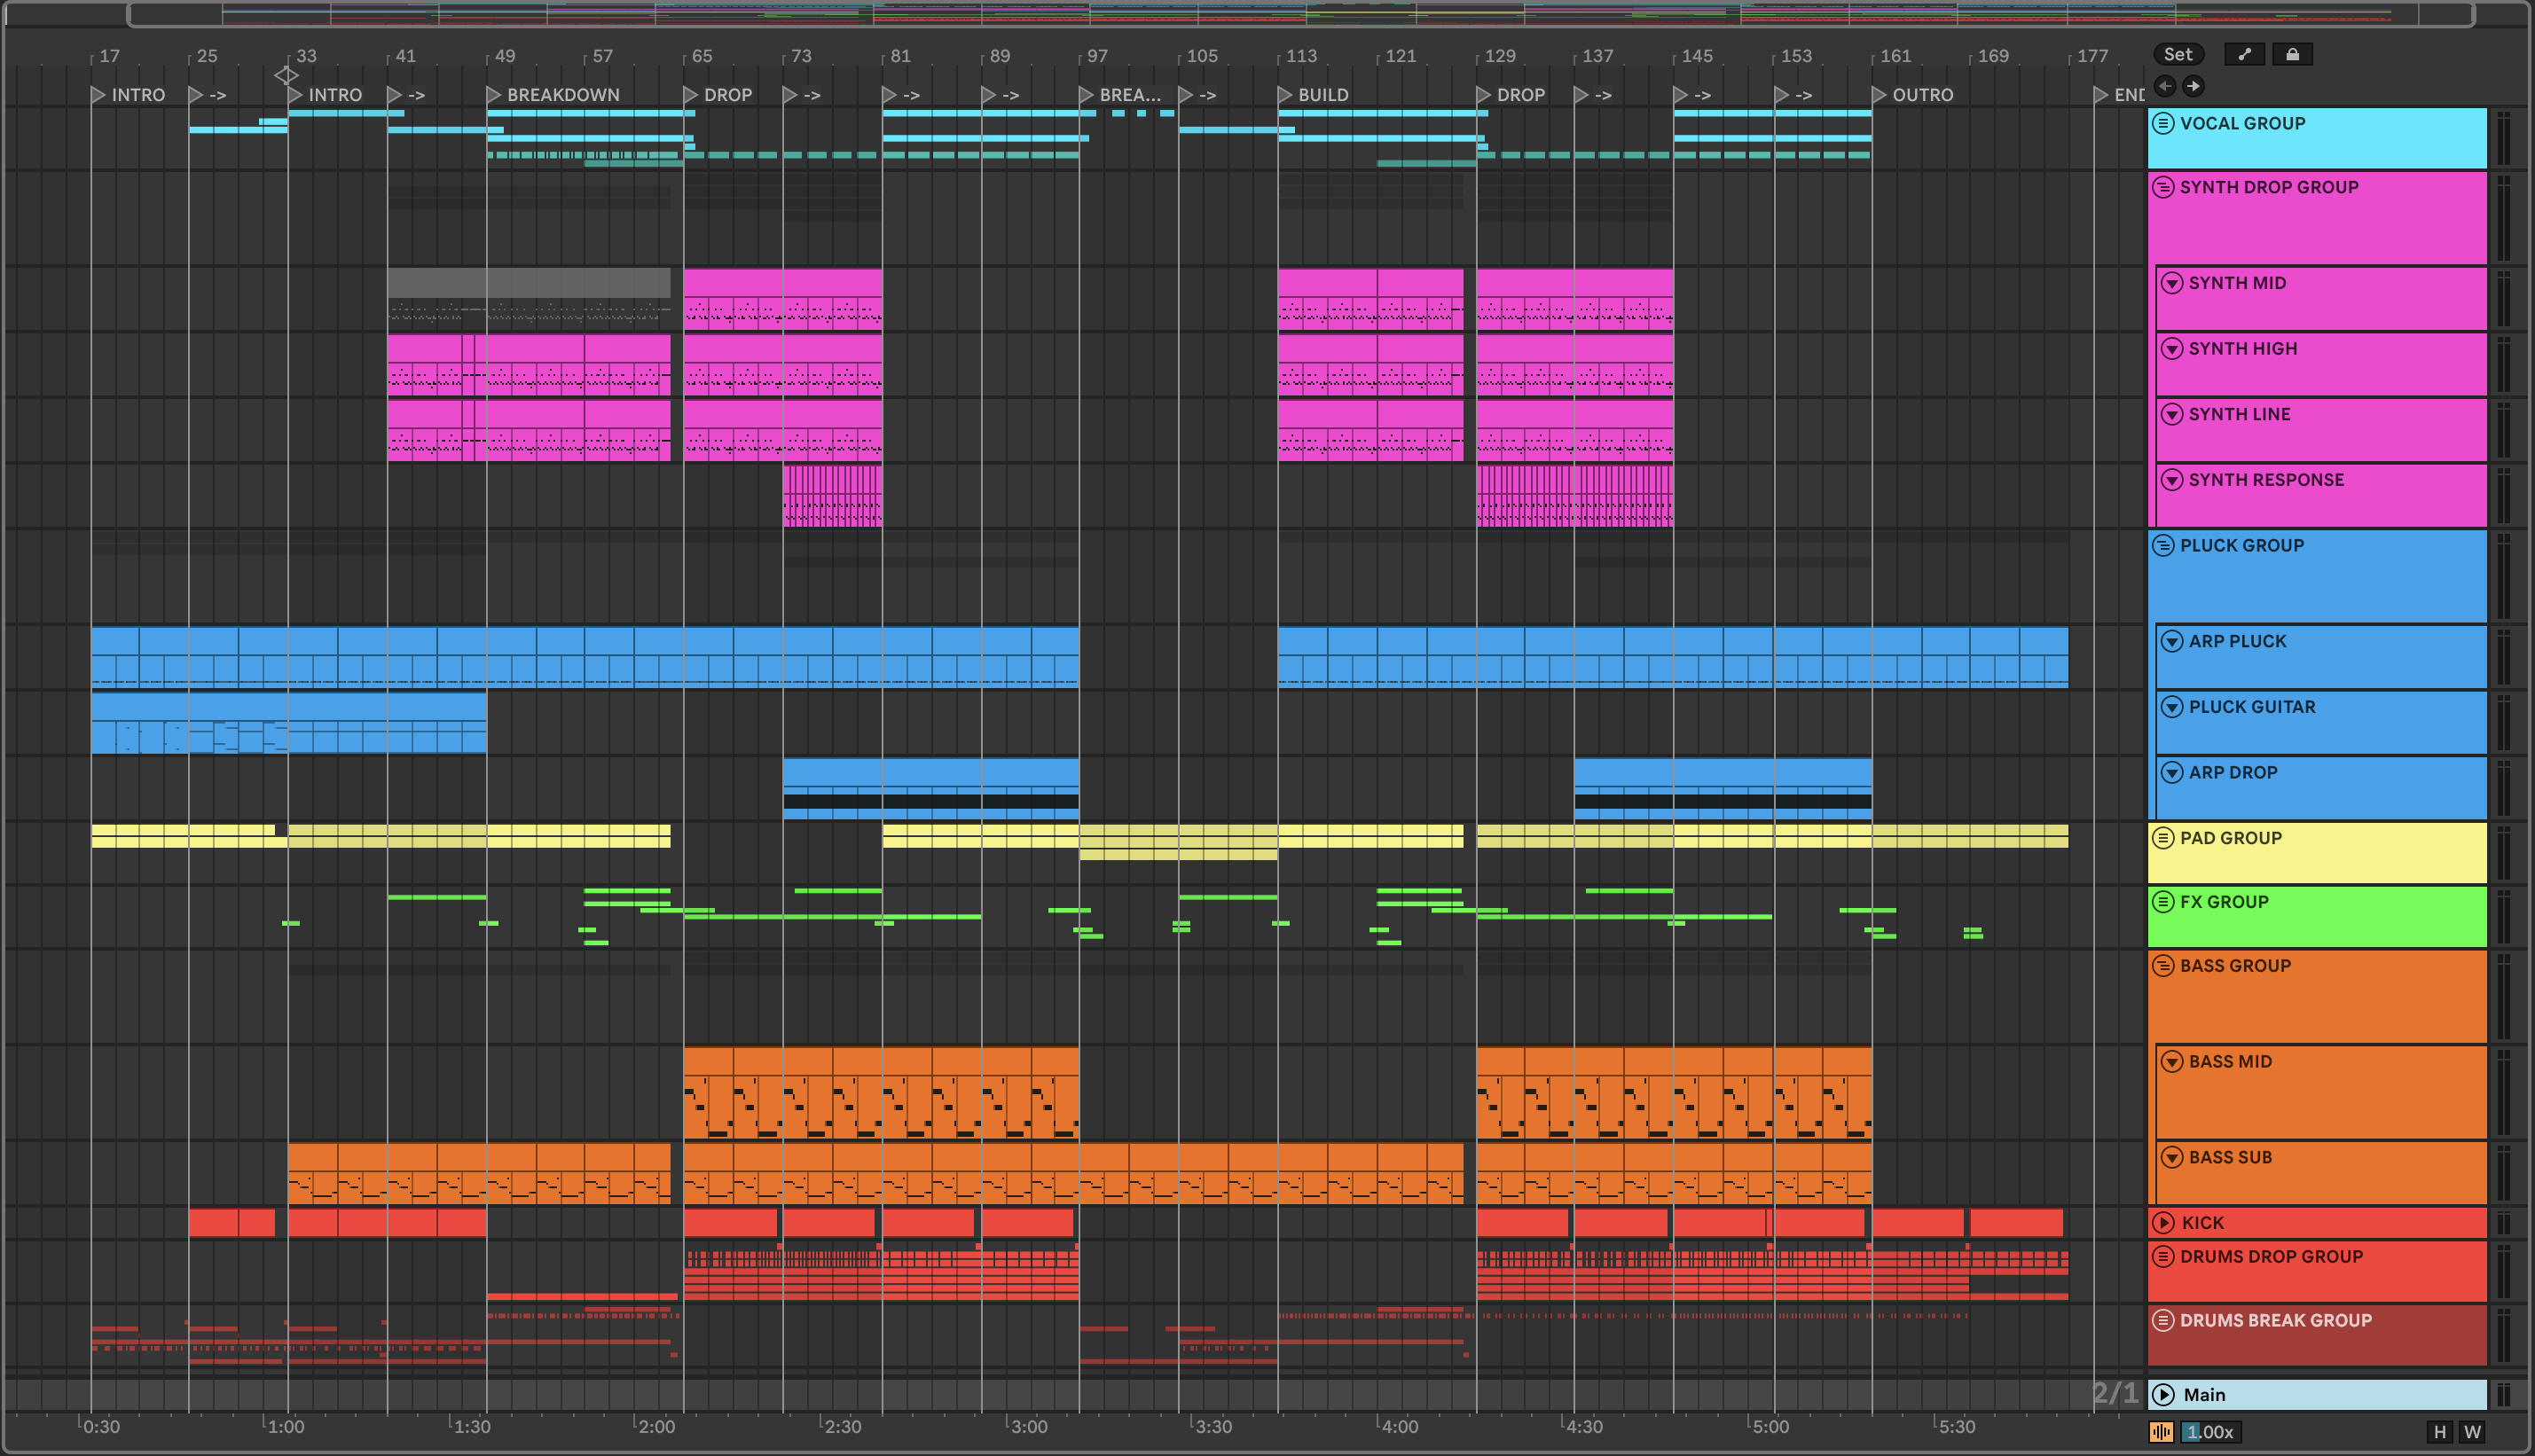Collapse the SYNTH DROP GROUP tracks
2535x1456 pixels.
click(x=2163, y=187)
